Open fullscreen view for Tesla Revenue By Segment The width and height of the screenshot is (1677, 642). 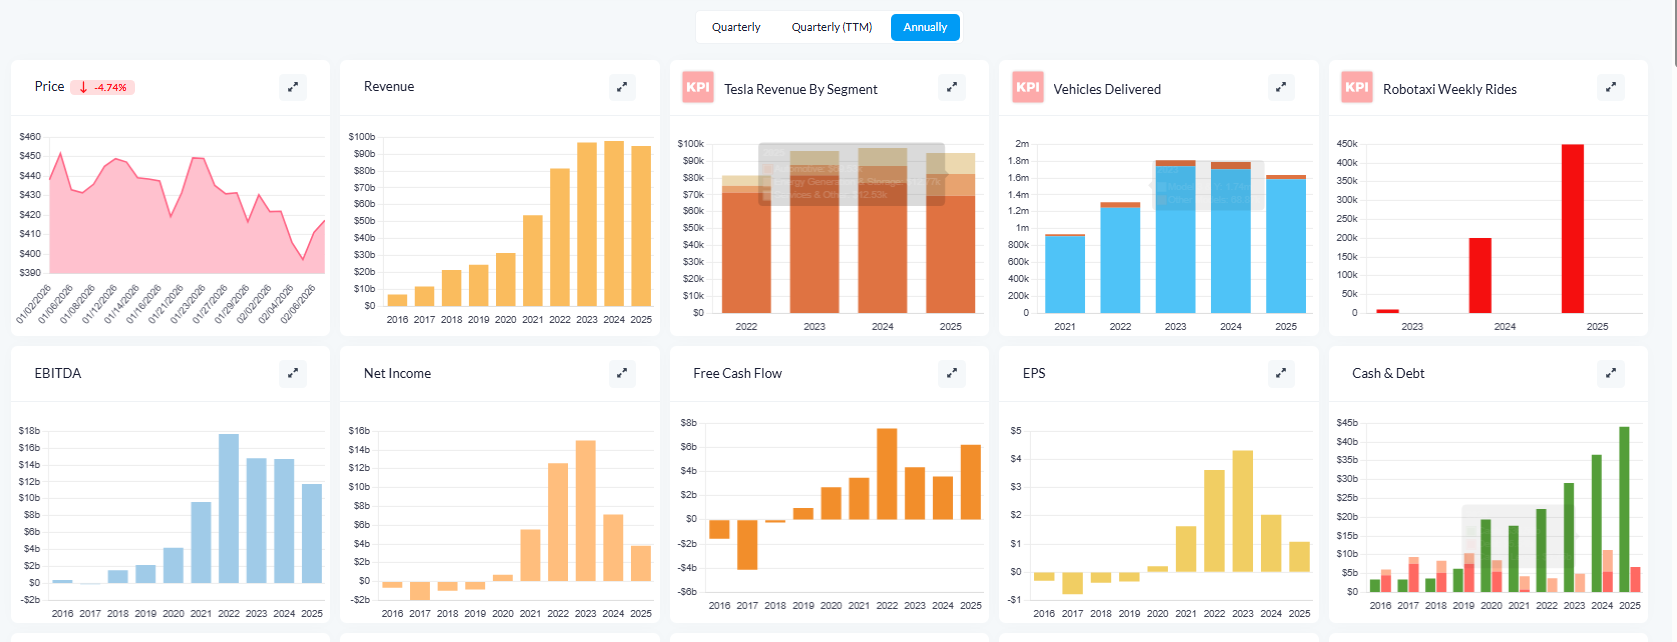(x=952, y=87)
